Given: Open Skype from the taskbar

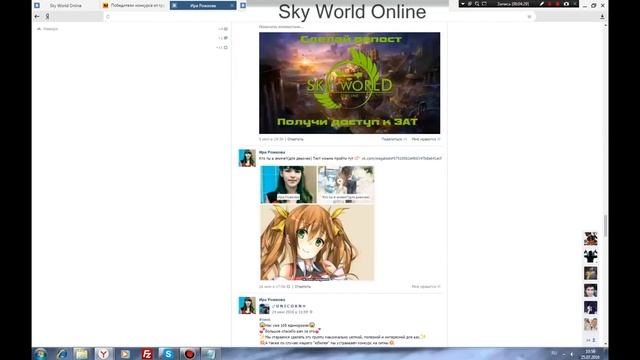Looking at the screenshot, I should (x=168, y=354).
